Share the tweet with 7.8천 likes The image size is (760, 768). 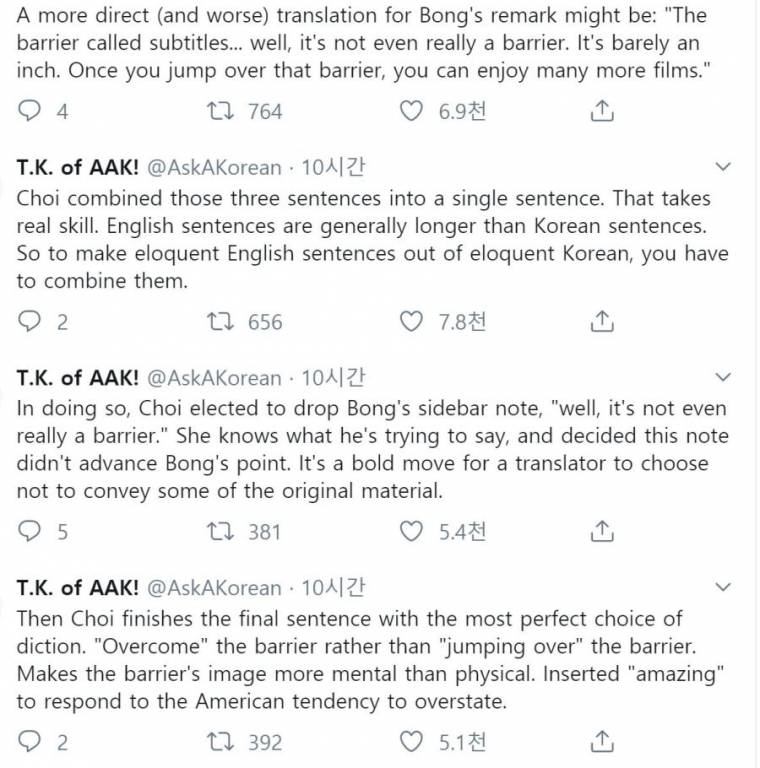point(602,321)
